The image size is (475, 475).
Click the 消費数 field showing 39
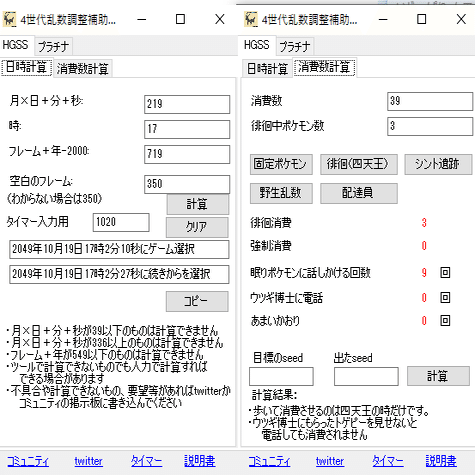pyautogui.click(x=430, y=101)
